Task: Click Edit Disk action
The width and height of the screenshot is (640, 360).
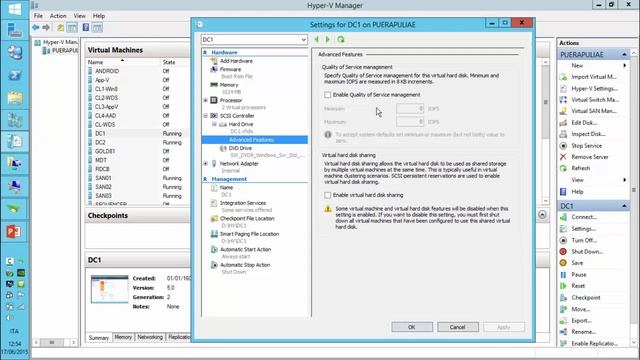Action: tap(584, 122)
